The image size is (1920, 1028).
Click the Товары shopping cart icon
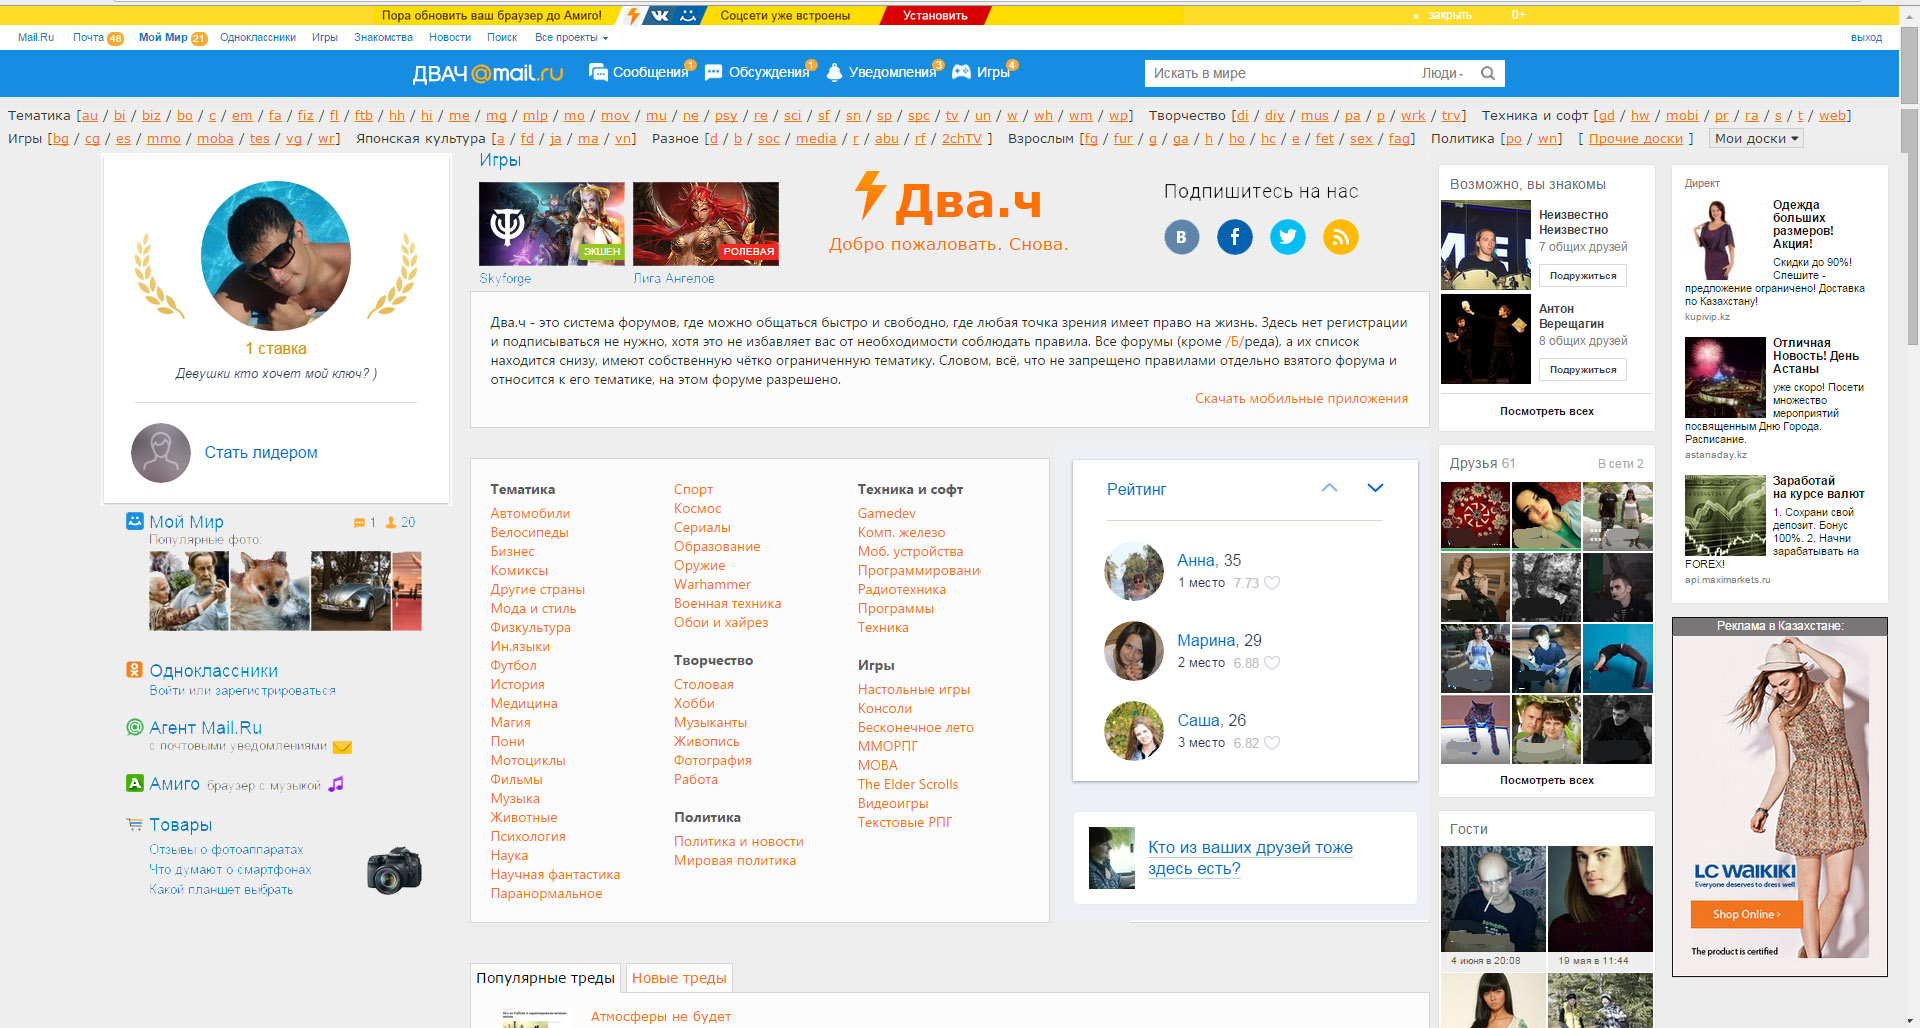click(135, 824)
